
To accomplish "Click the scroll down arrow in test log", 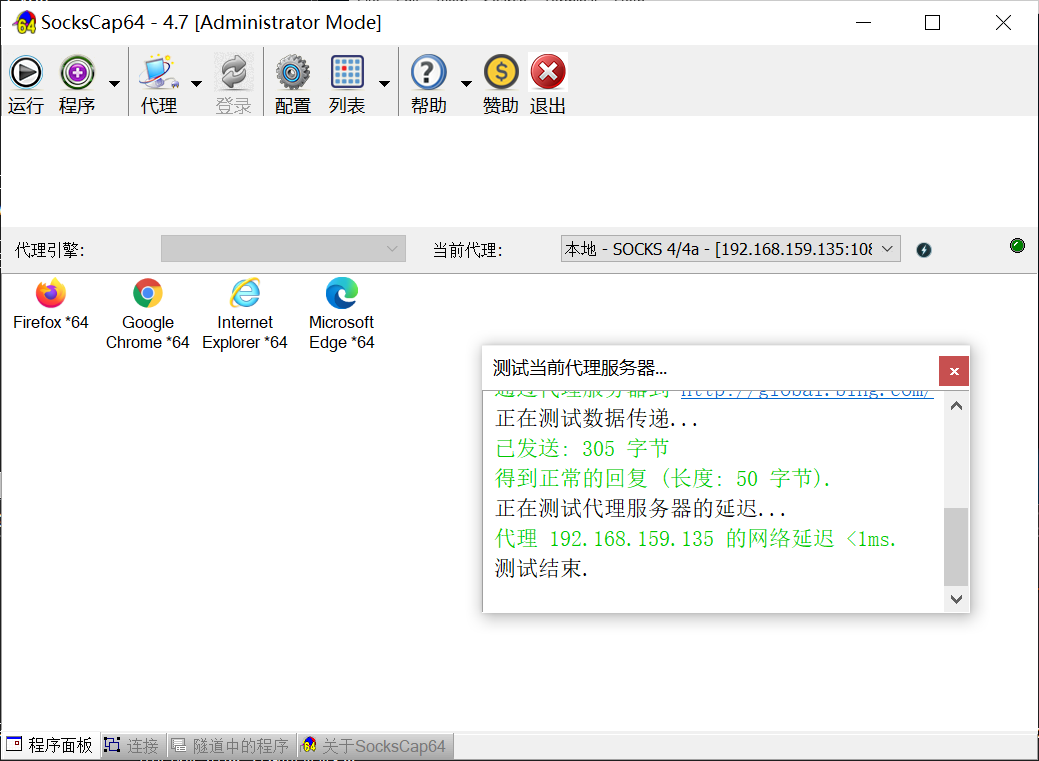I will coord(956,599).
